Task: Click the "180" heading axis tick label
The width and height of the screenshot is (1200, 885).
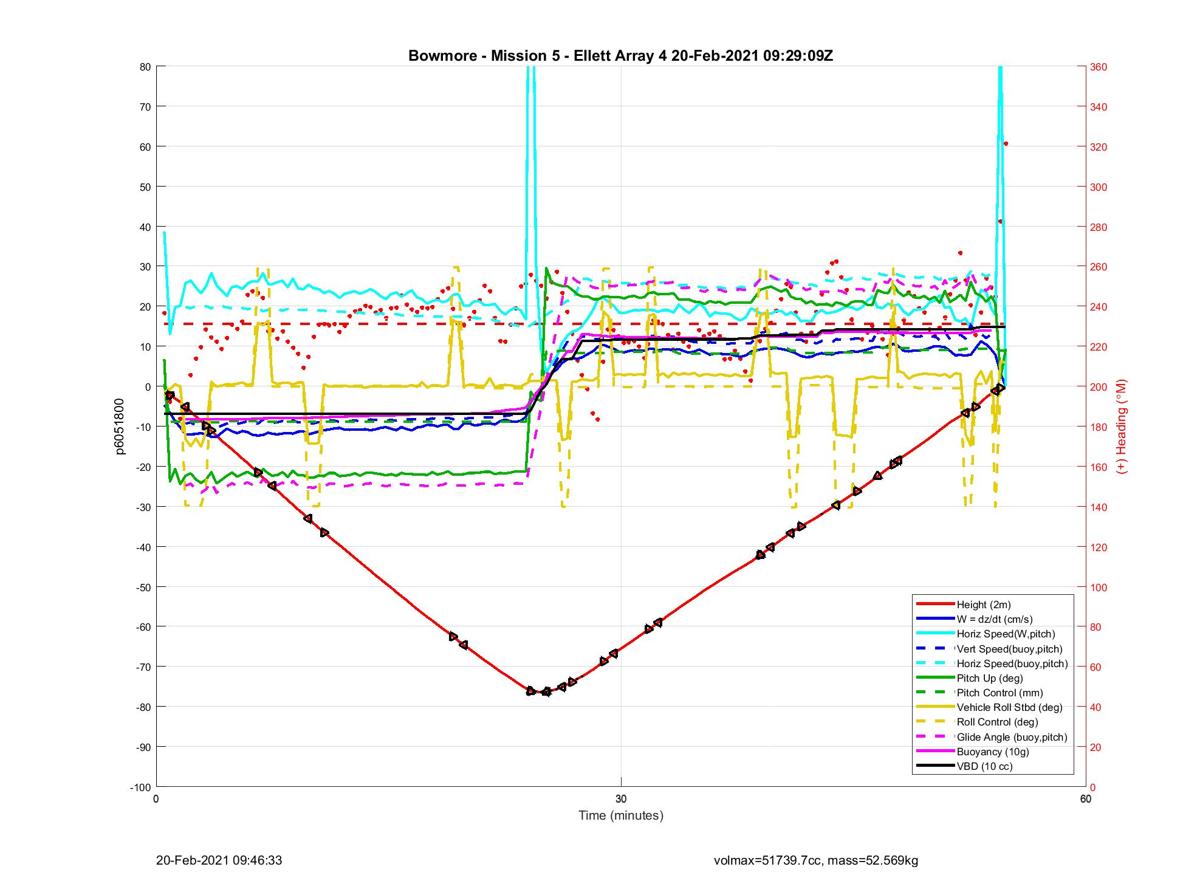Action: pyautogui.click(x=1100, y=427)
